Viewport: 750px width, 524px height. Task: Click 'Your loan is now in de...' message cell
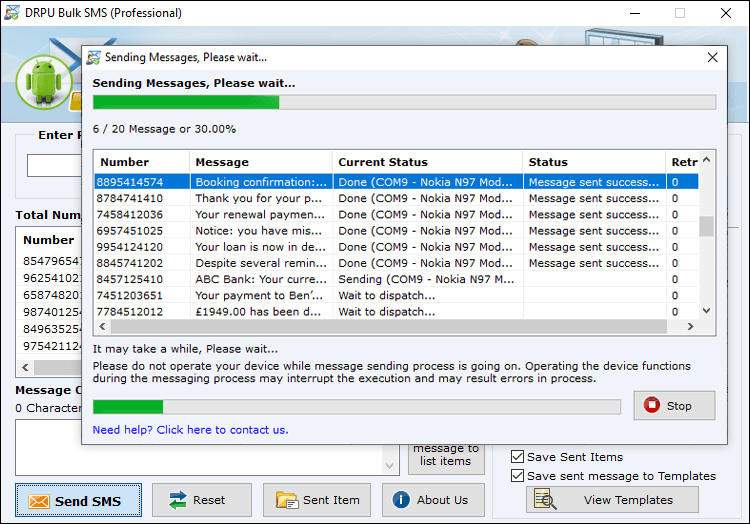click(261, 247)
